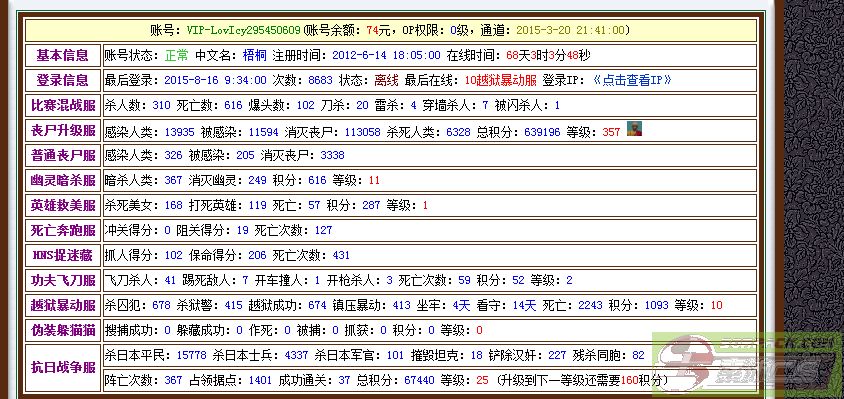Open the 越狱暴动服 category label
Image resolution: width=844 pixels, height=399 pixels.
pyautogui.click(x=62, y=305)
